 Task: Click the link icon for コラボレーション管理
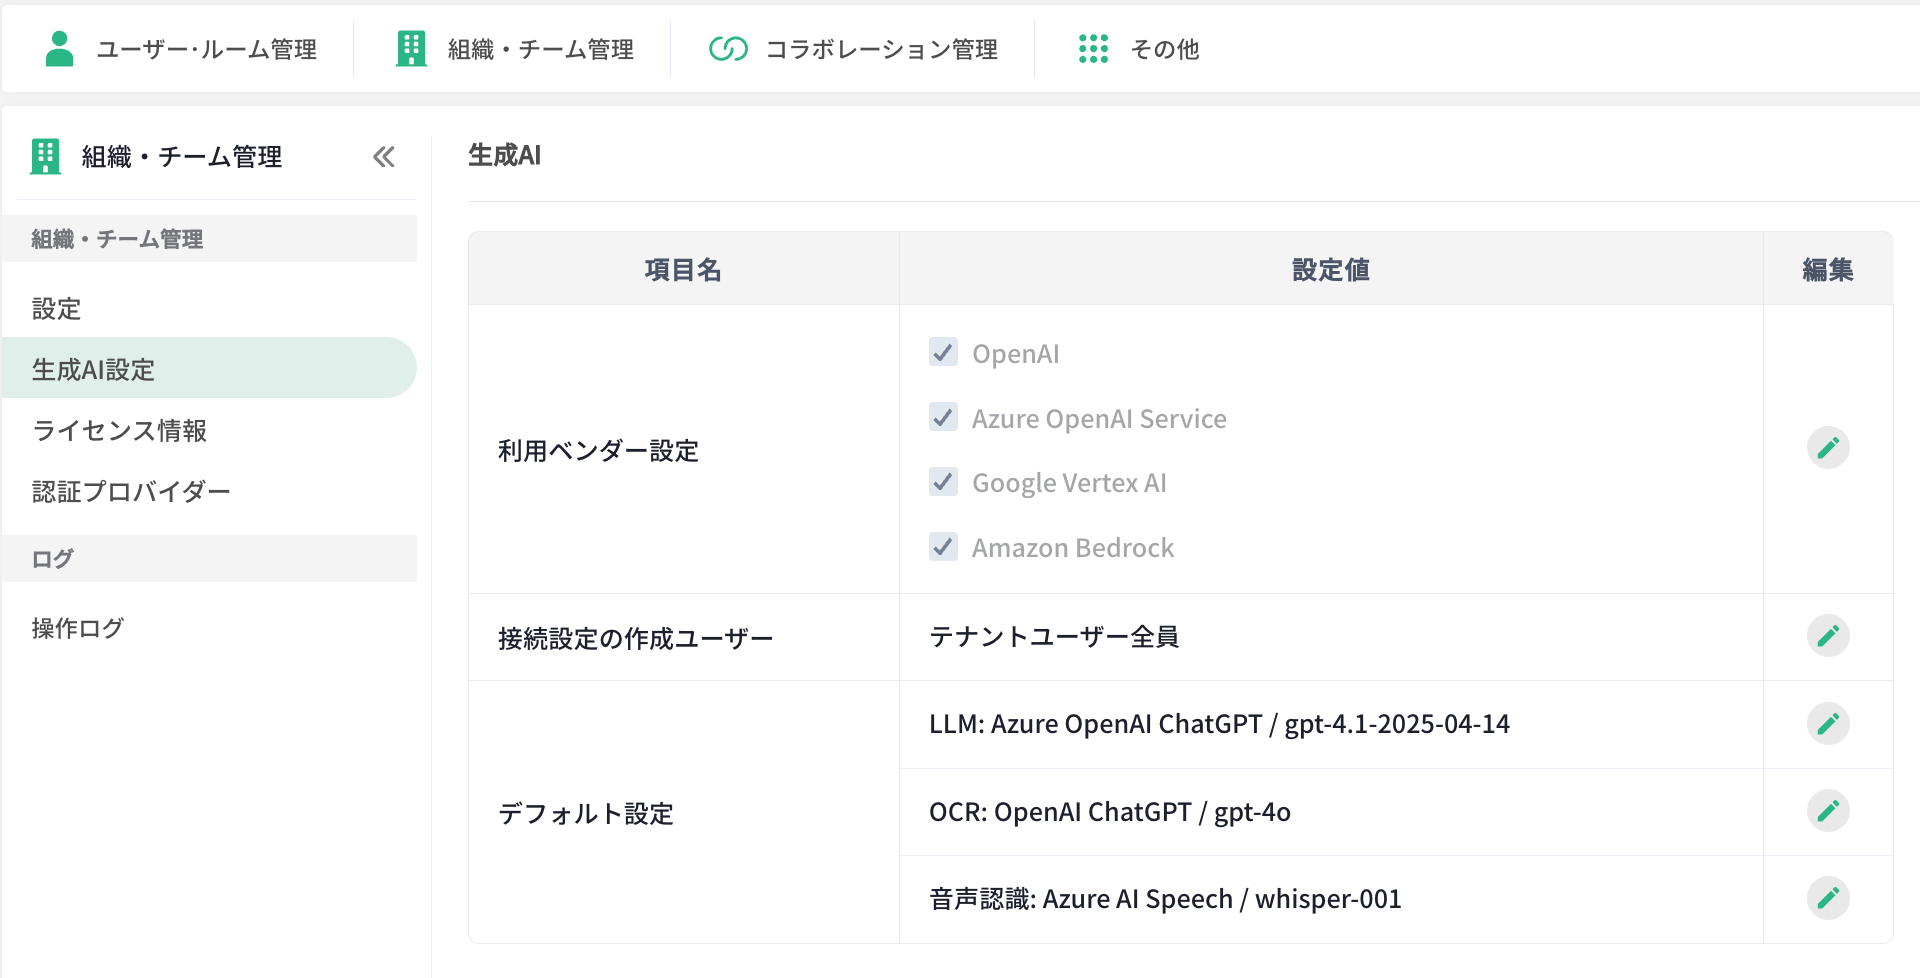tap(728, 48)
